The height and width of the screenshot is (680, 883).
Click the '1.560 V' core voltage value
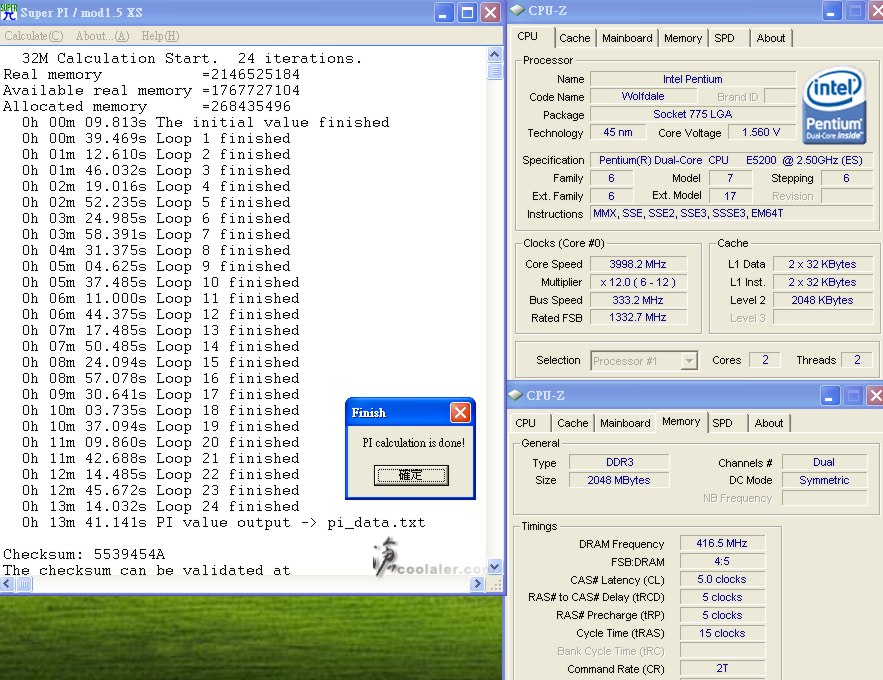point(761,132)
